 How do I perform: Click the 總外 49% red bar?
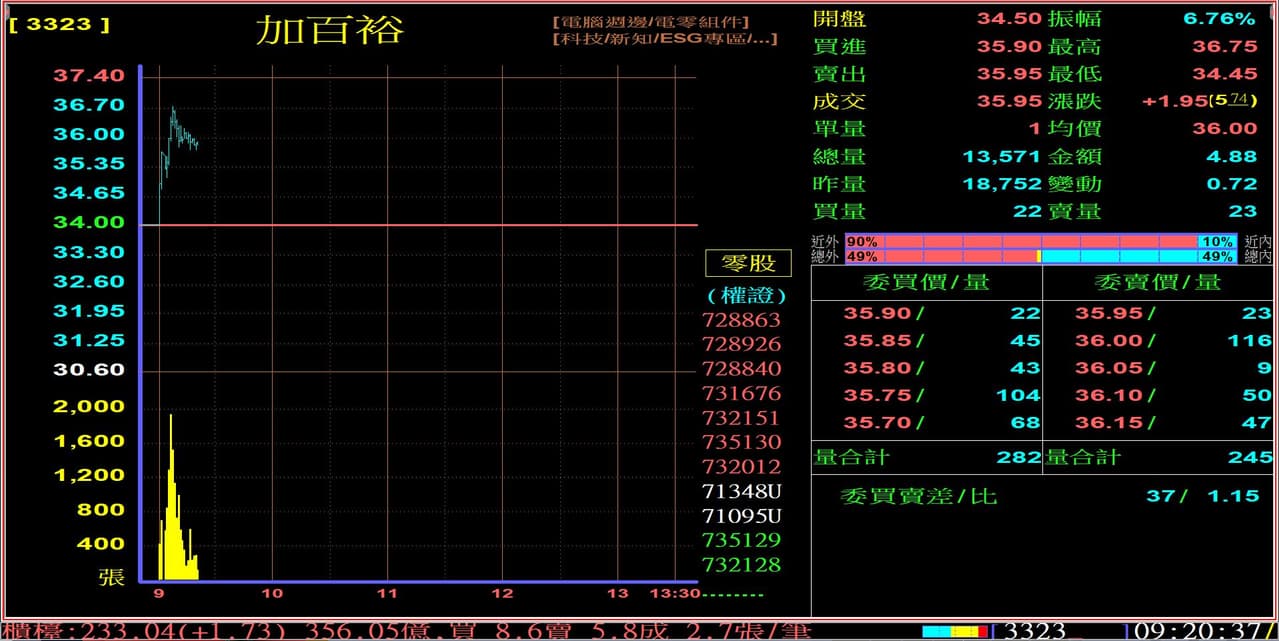pyautogui.click(x=942, y=257)
